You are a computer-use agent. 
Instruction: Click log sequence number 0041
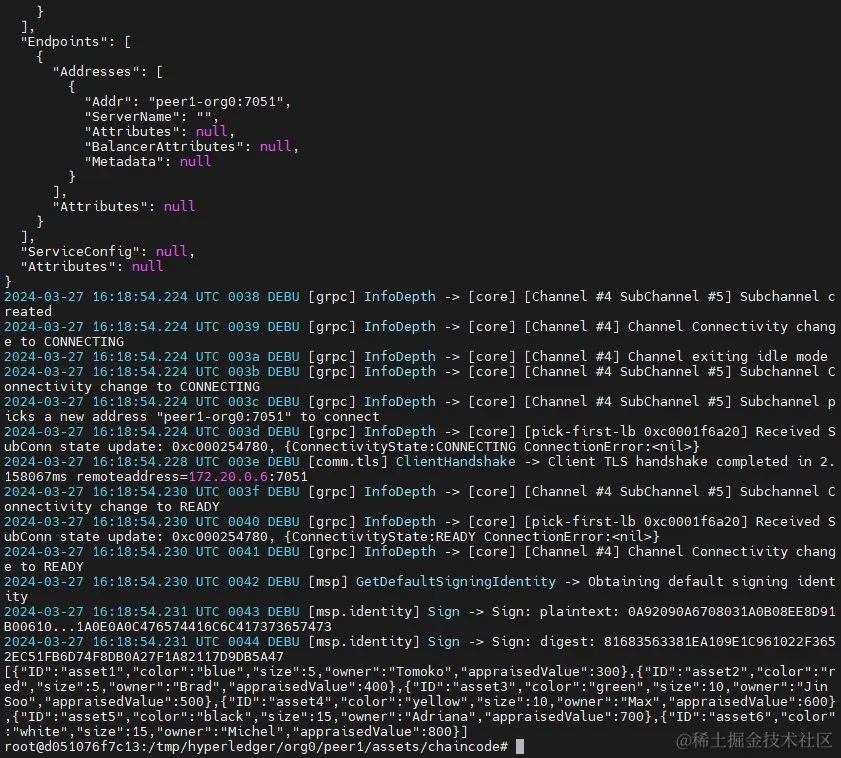click(244, 552)
